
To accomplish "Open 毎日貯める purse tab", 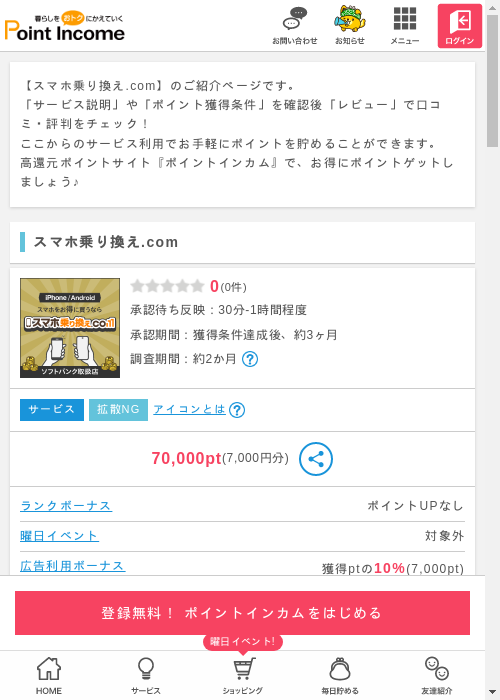I will pos(340,676).
